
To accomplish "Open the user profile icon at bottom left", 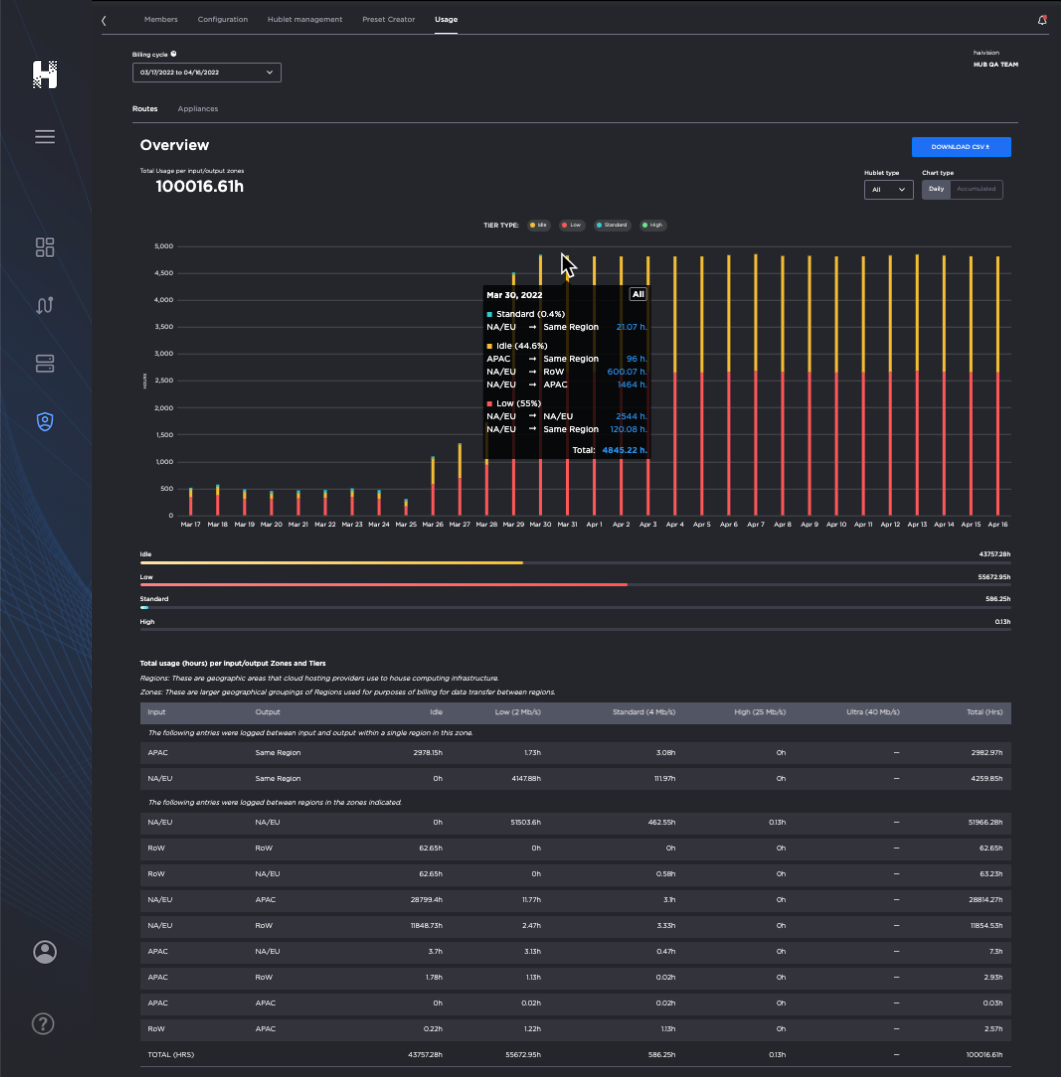I will (x=44, y=952).
